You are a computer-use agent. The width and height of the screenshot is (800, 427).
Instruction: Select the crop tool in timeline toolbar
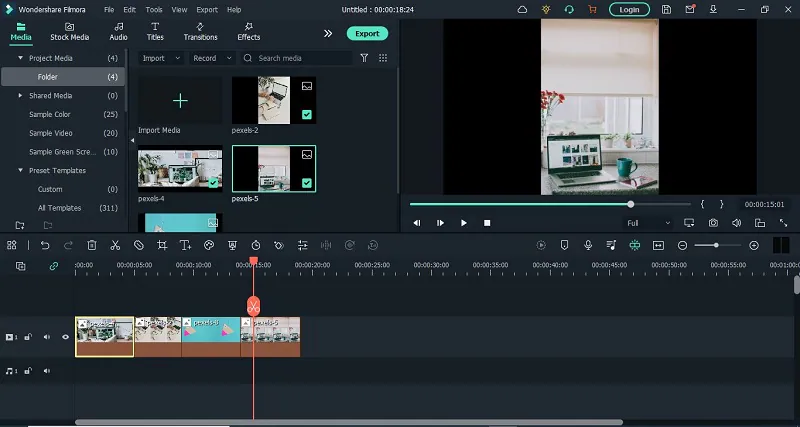point(162,245)
